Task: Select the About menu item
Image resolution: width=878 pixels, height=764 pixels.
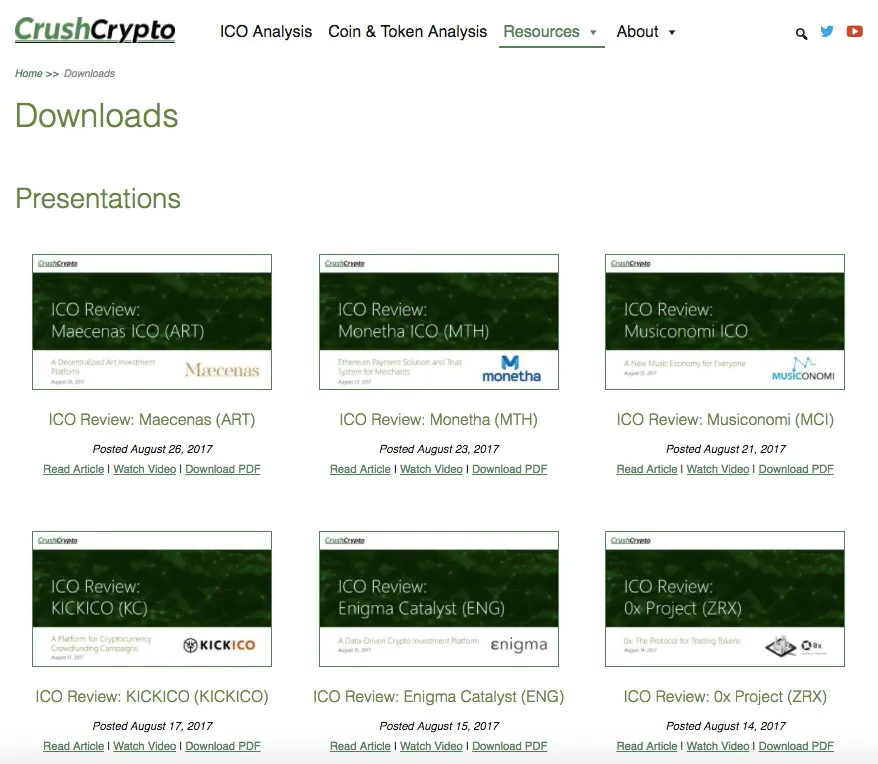Action: tap(637, 31)
